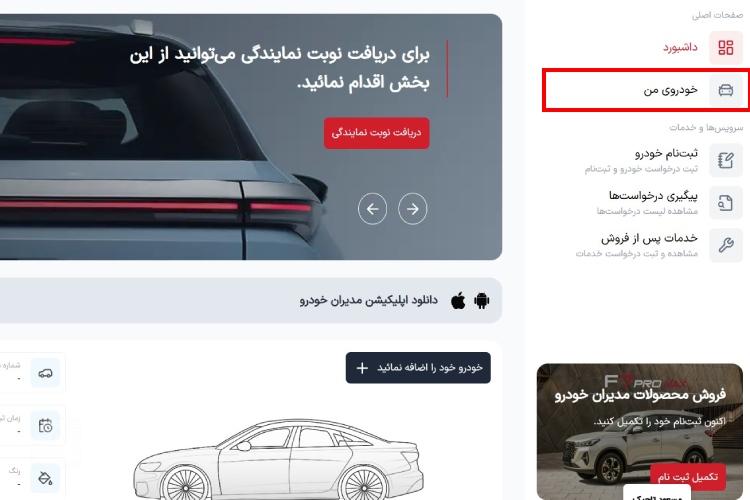The width and height of the screenshot is (750, 500).
Task: Open the پیگیری درخواست‌ها document search icon
Action: pyautogui.click(x=726, y=203)
